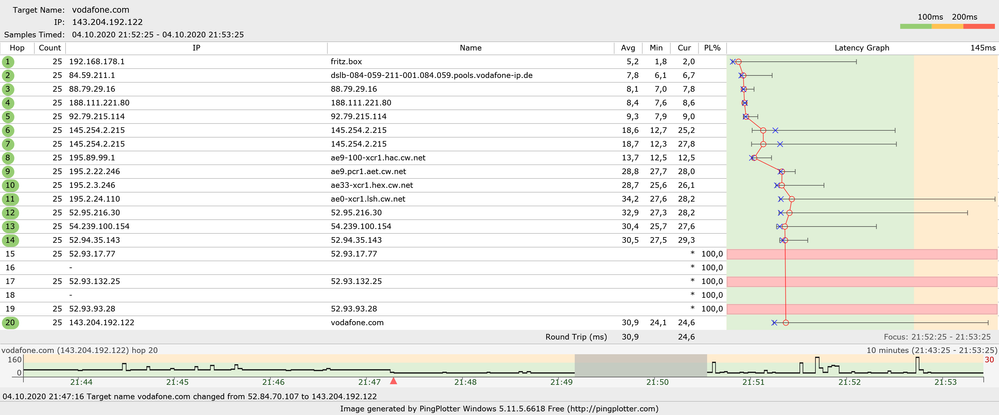Select the green hop 20 circle
This screenshot has width=999, height=415.
click(10, 323)
